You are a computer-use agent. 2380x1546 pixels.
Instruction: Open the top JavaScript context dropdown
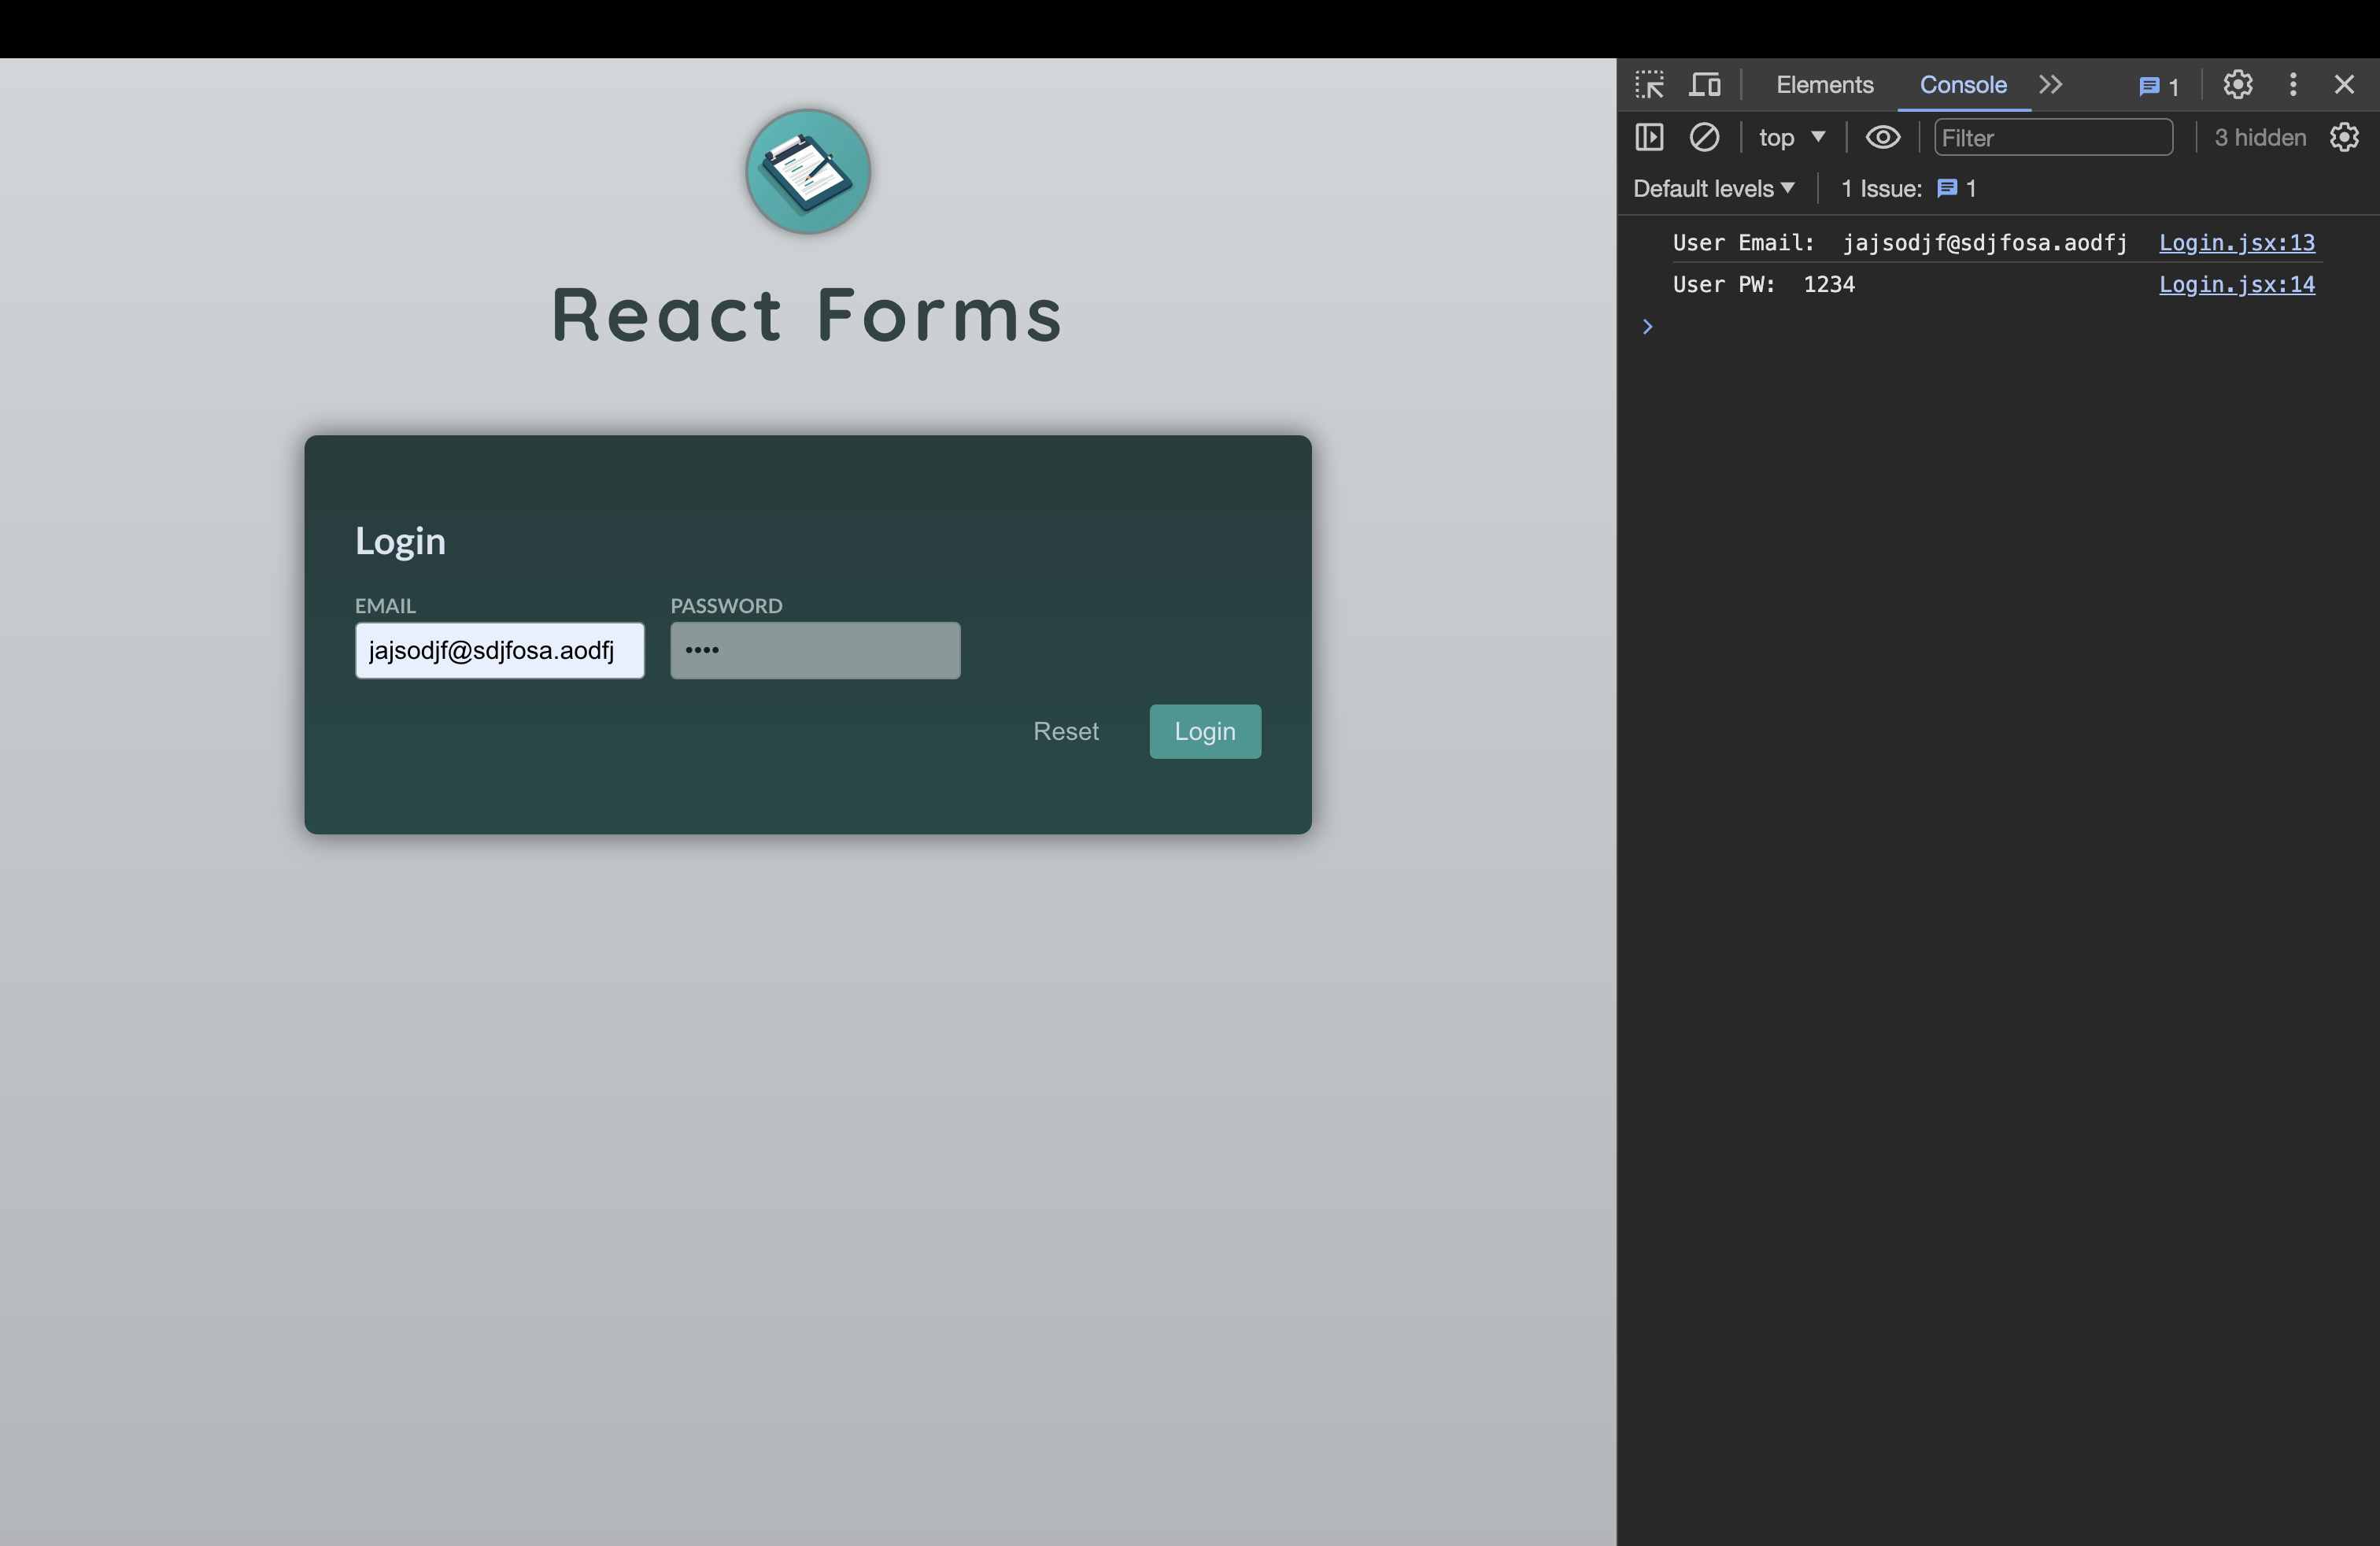(x=1792, y=138)
